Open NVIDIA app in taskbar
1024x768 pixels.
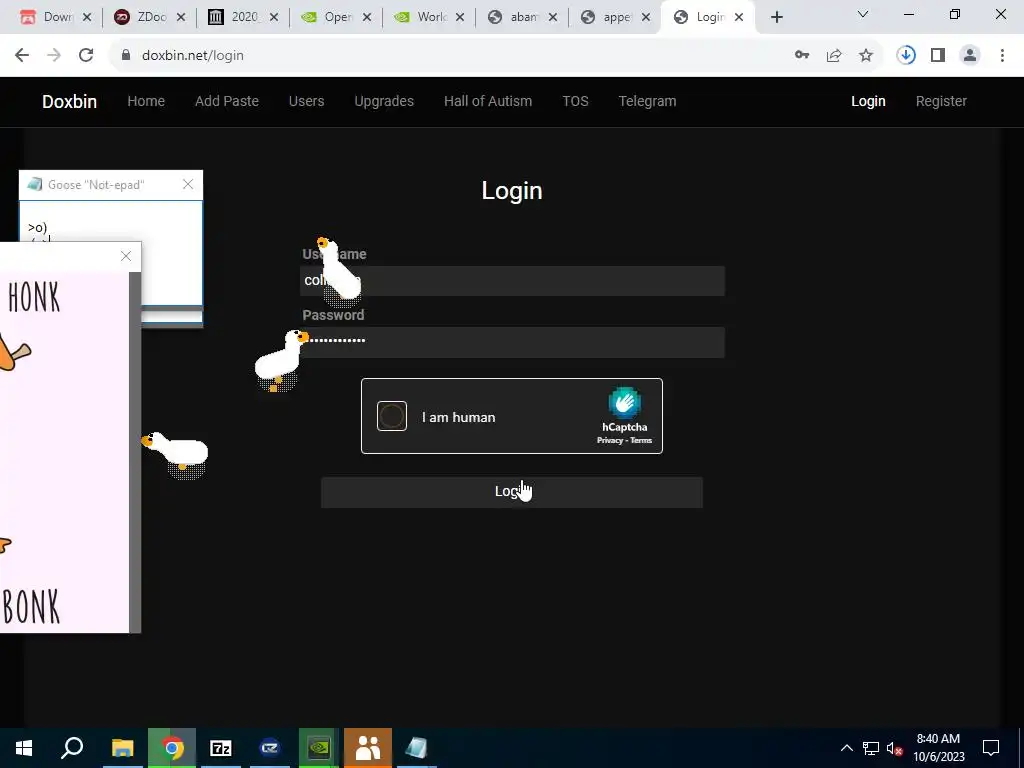pos(319,748)
